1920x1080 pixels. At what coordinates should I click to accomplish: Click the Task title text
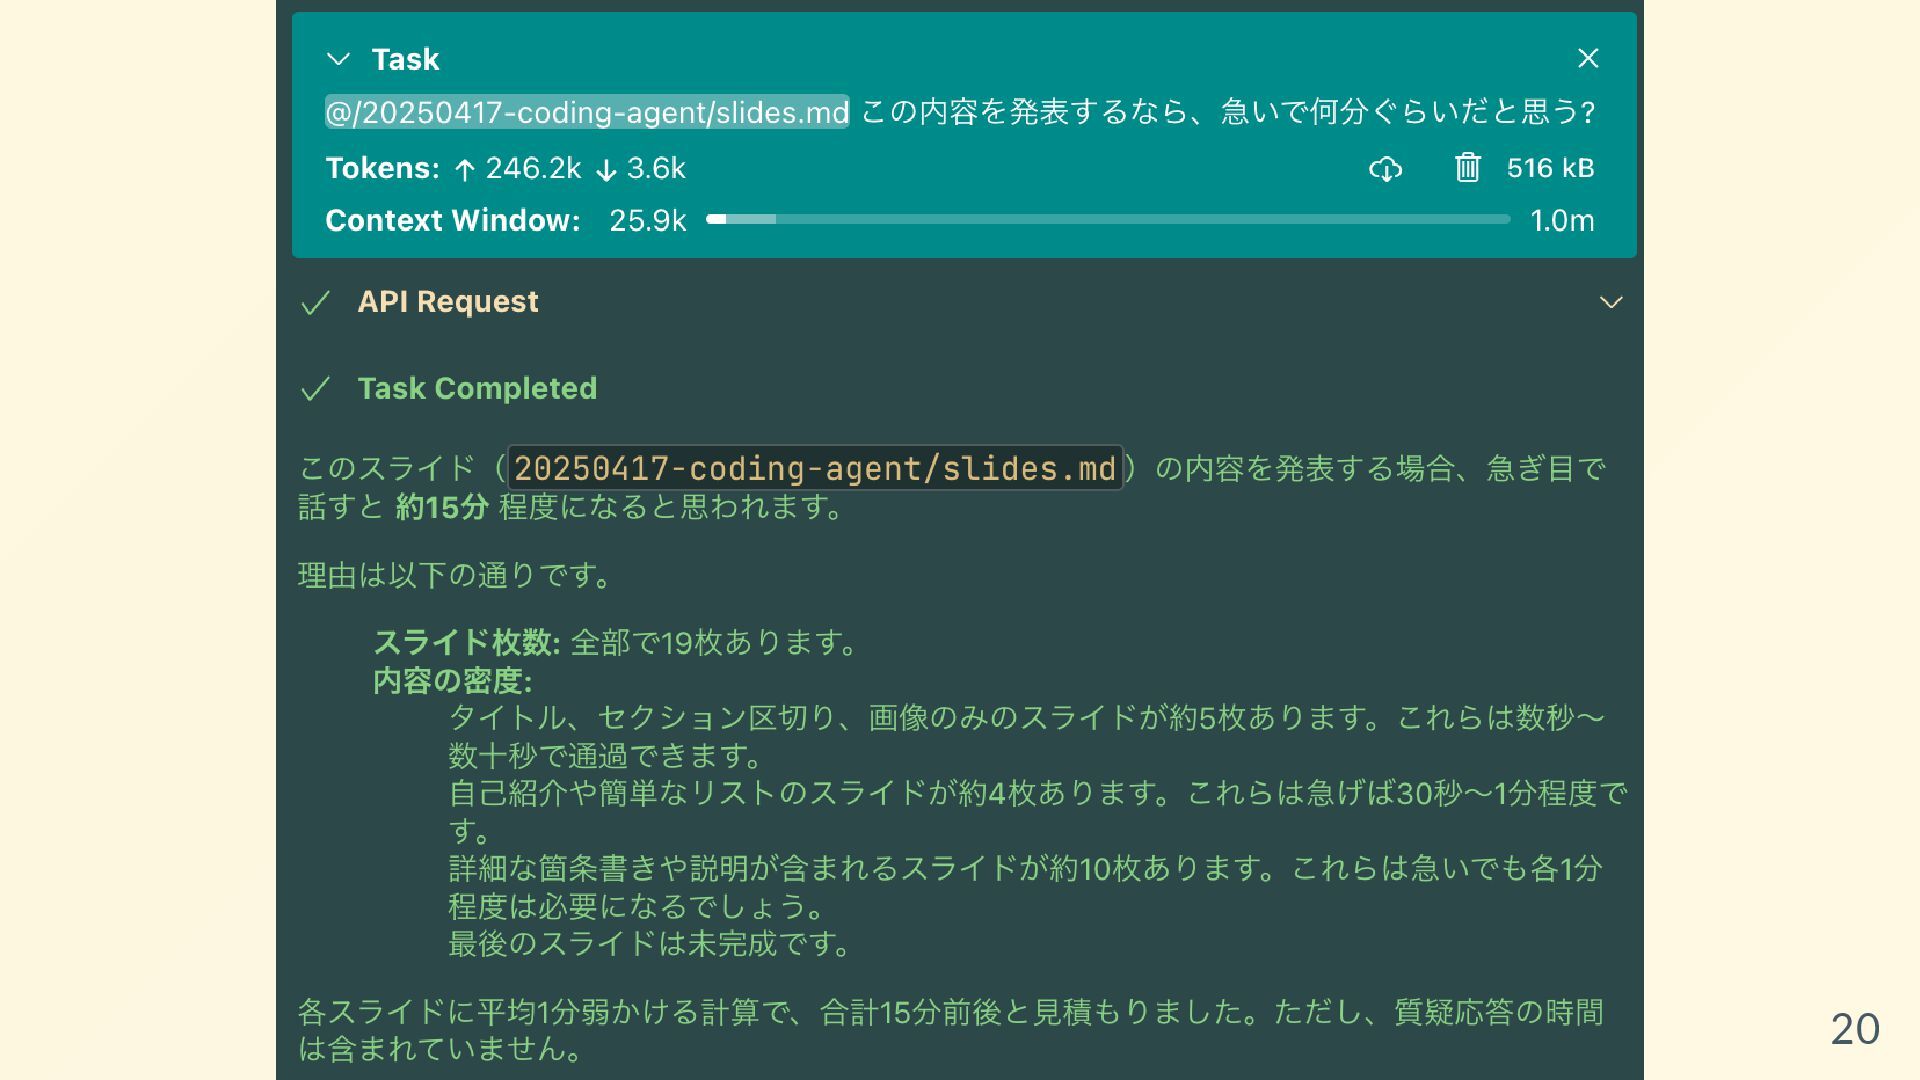[x=405, y=60]
